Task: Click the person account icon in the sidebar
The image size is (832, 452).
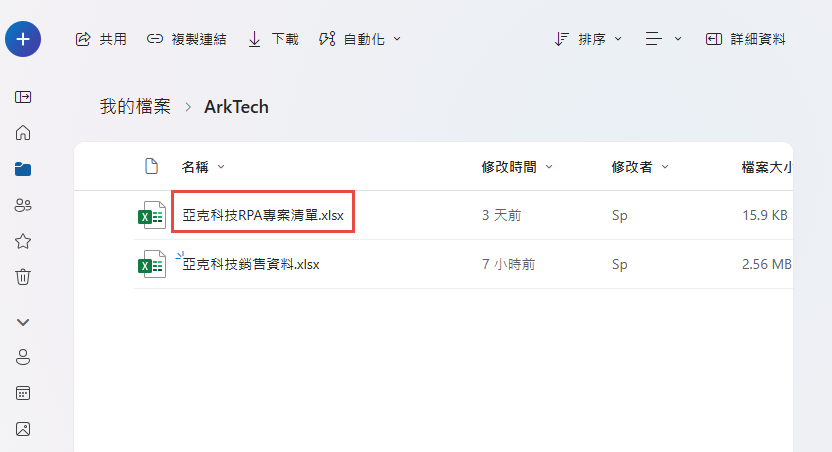Action: tap(23, 357)
